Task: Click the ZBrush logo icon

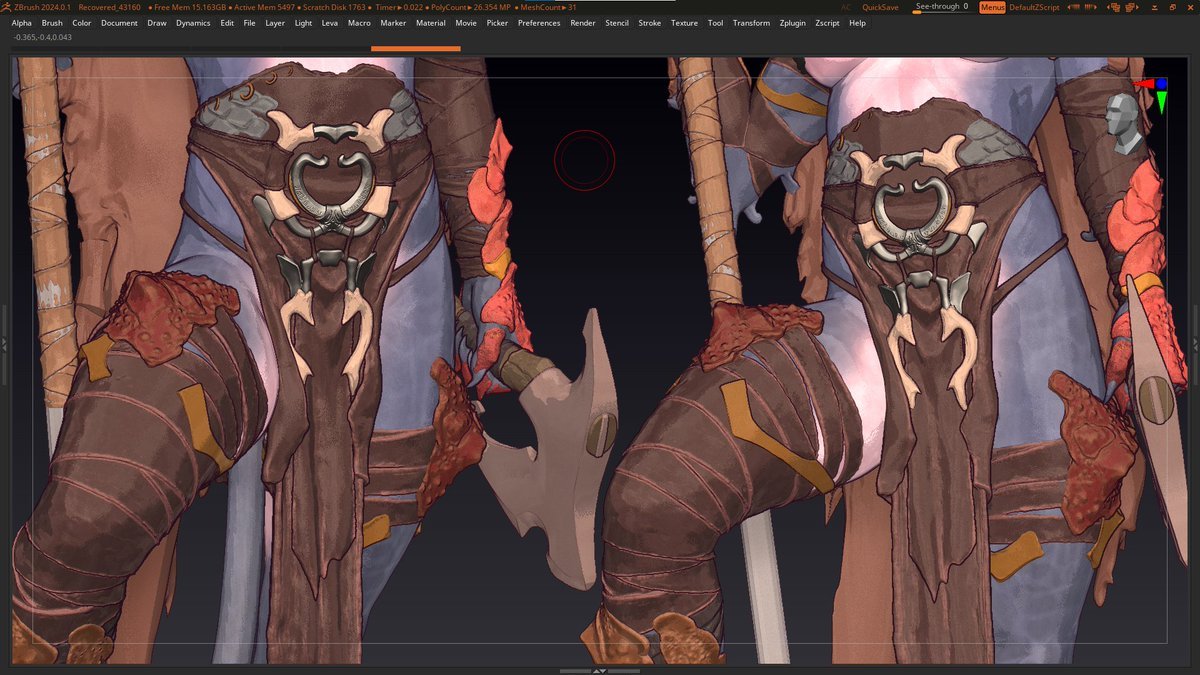Action: tap(7, 7)
